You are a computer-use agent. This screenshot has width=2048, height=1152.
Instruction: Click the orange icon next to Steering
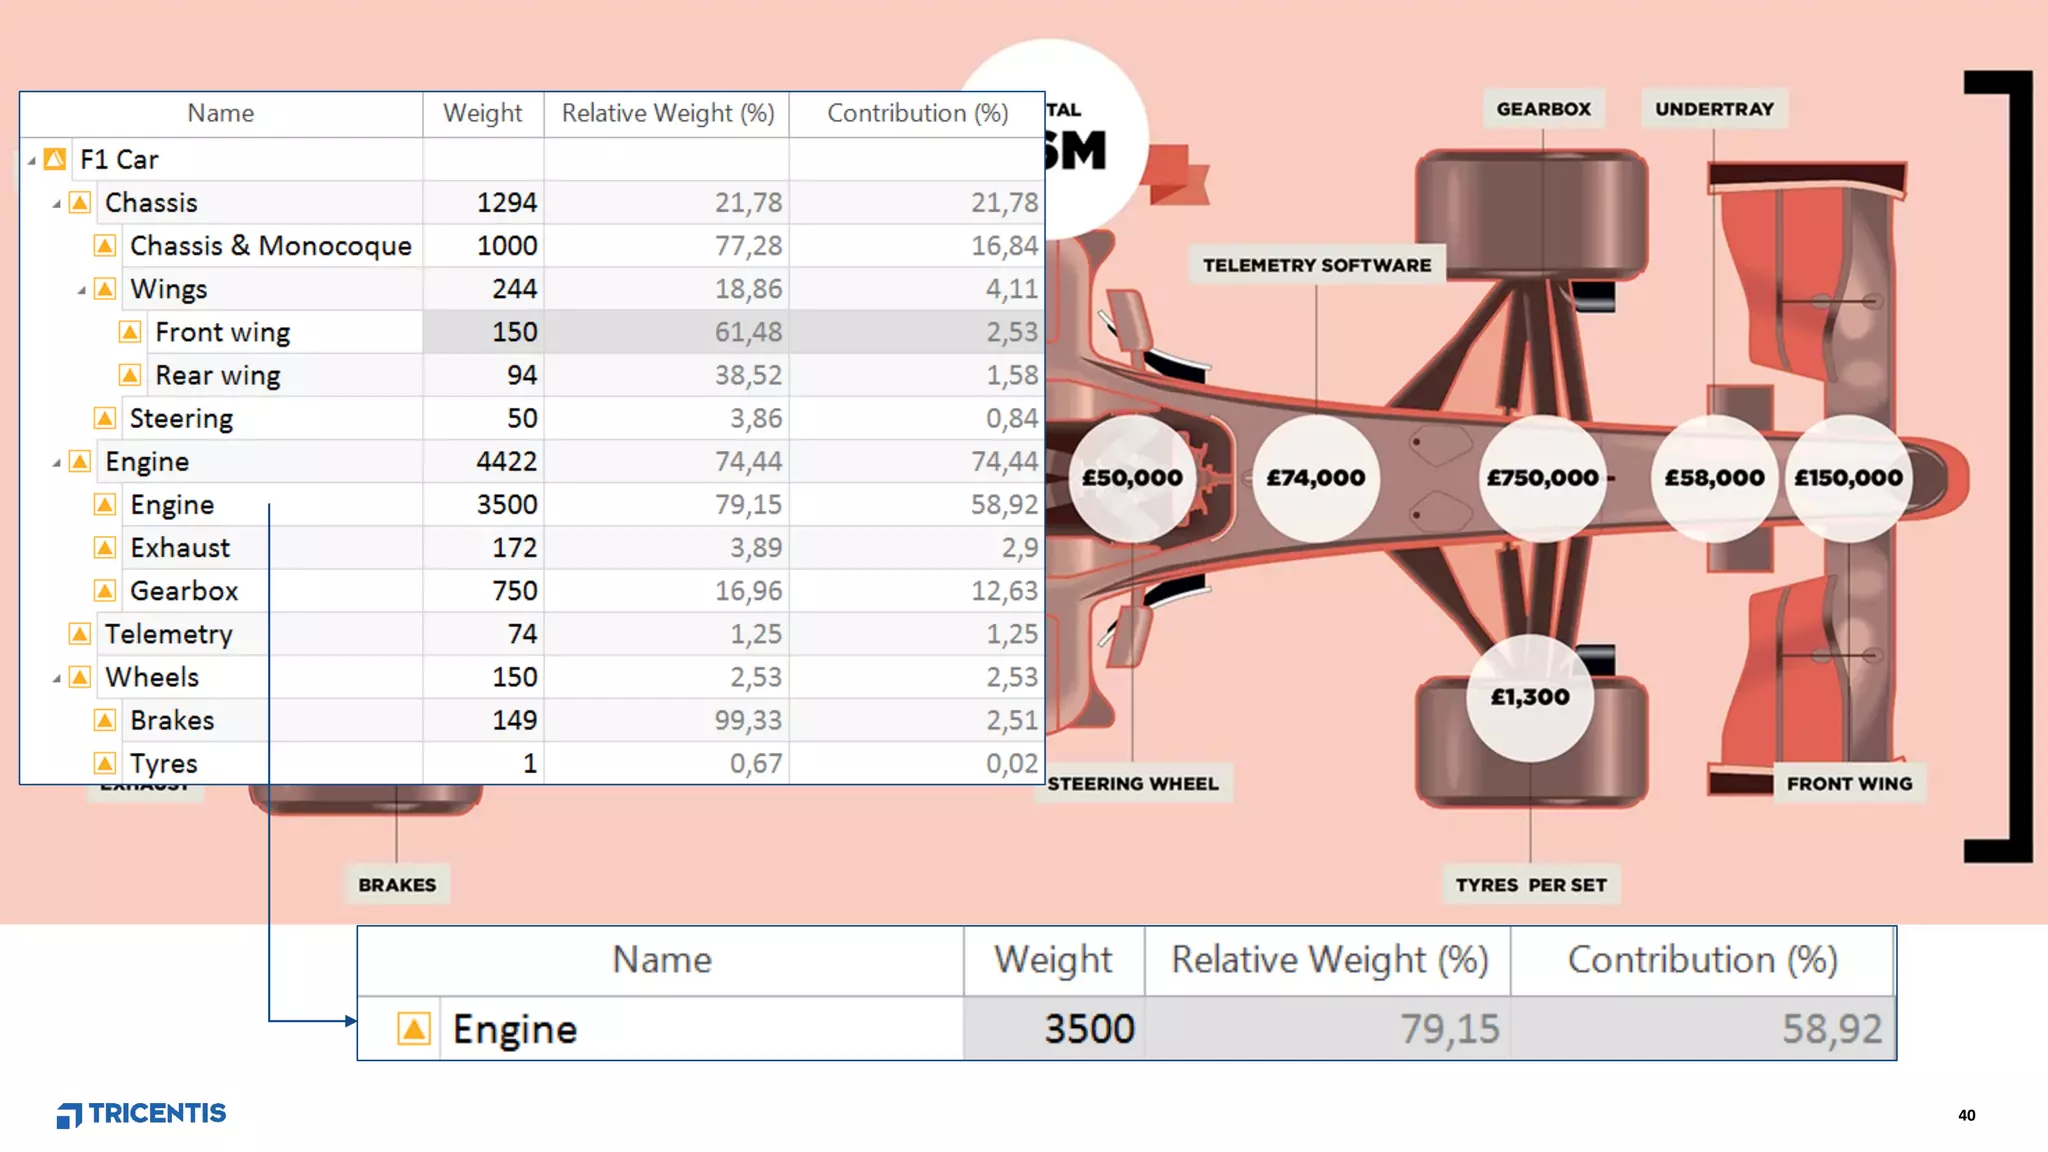tap(105, 418)
